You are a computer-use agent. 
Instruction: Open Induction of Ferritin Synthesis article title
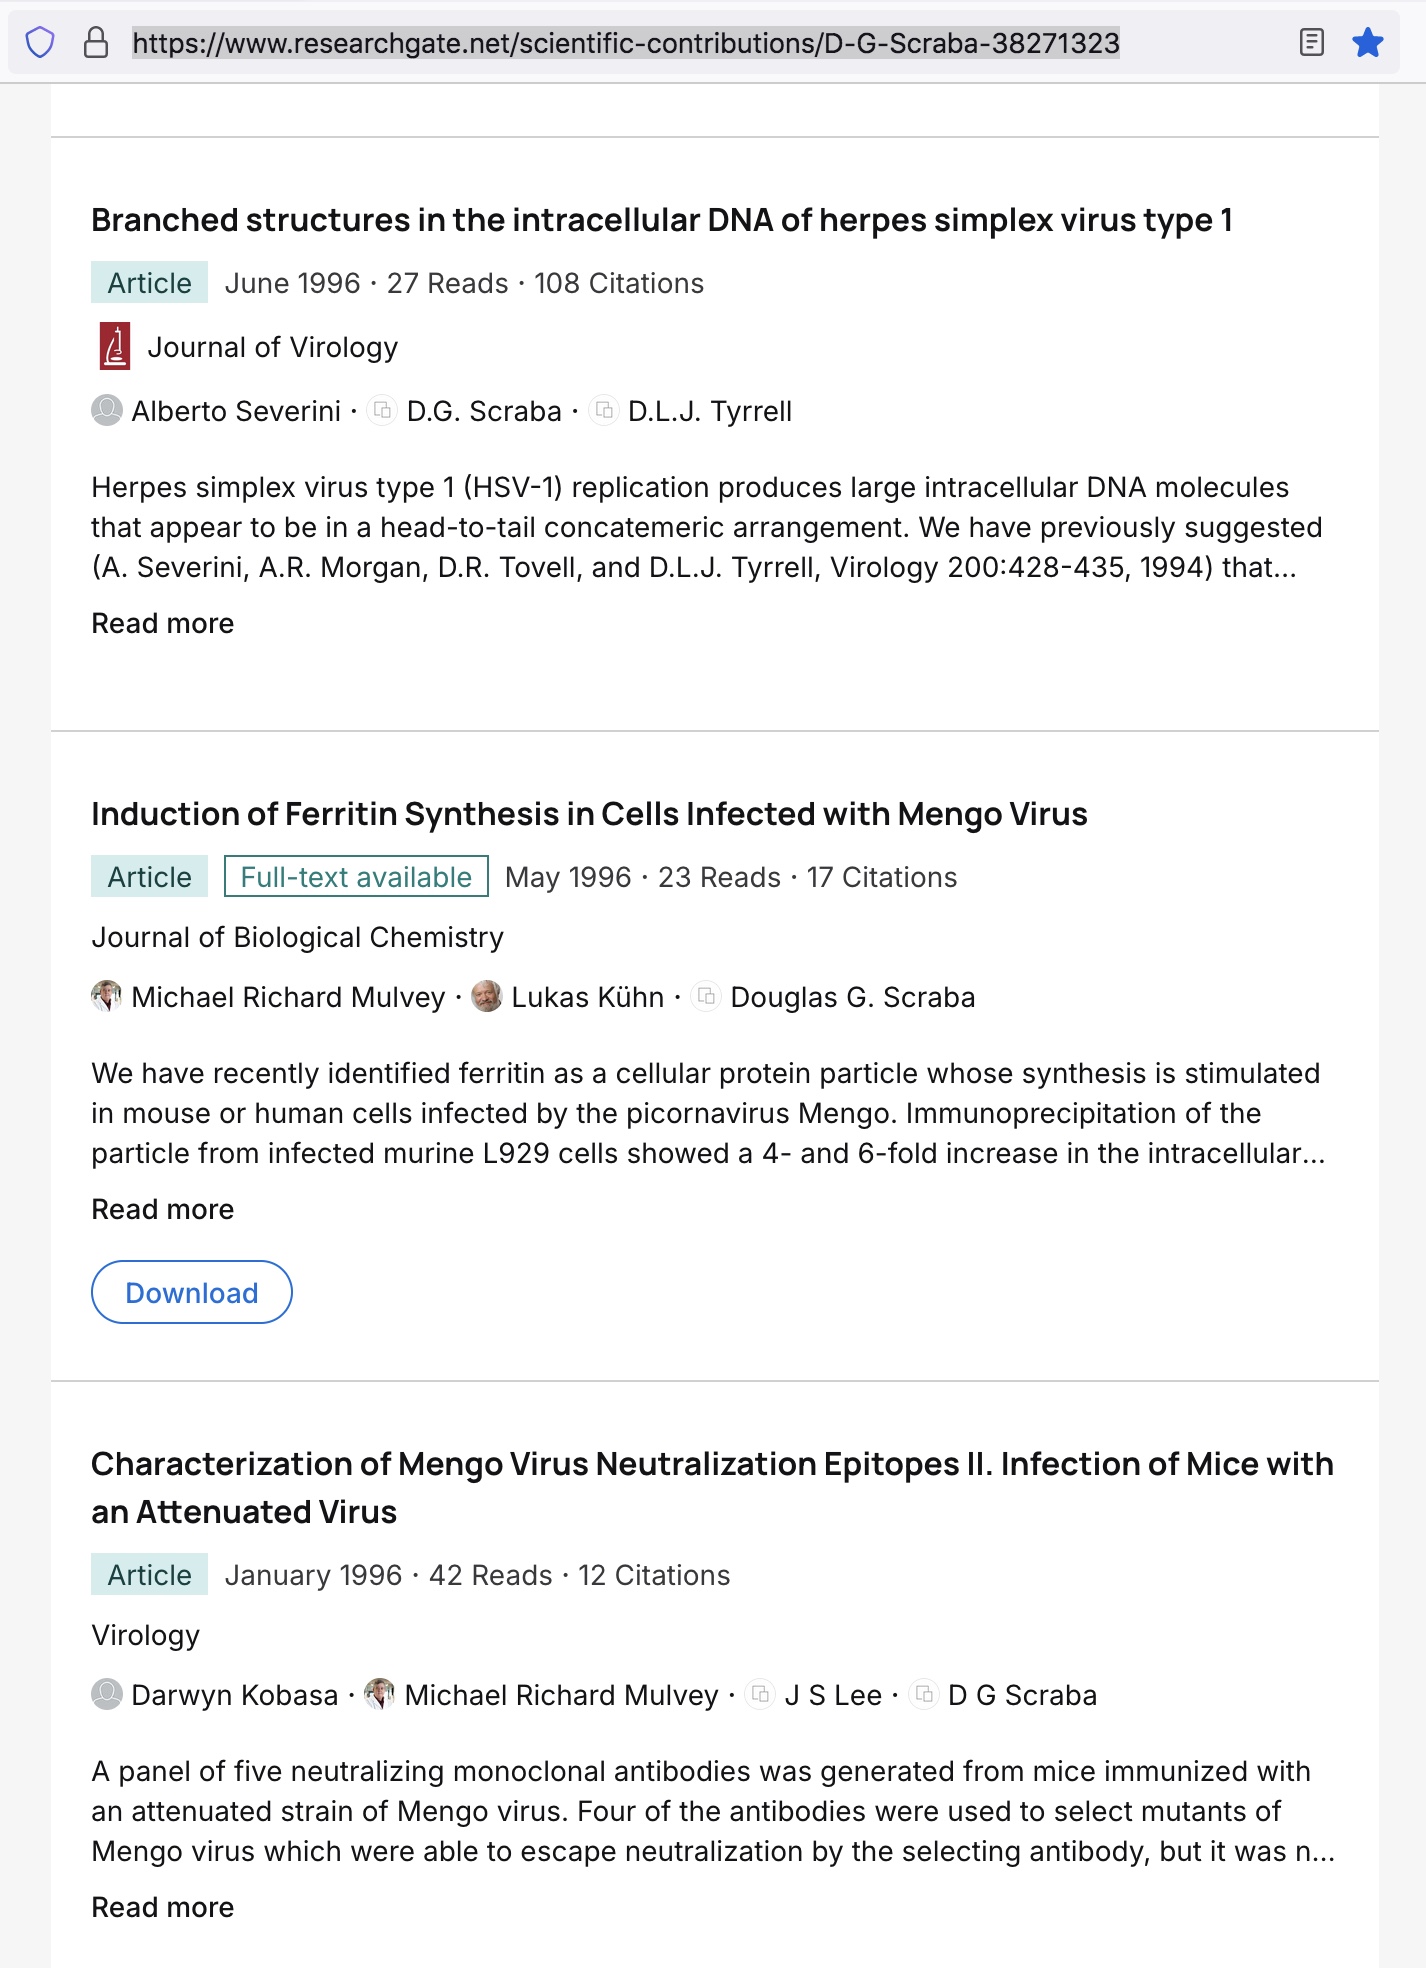(589, 814)
